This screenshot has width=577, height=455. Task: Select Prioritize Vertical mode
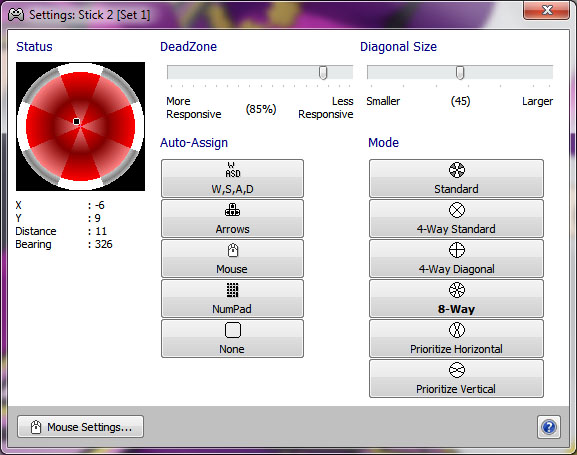tap(456, 379)
